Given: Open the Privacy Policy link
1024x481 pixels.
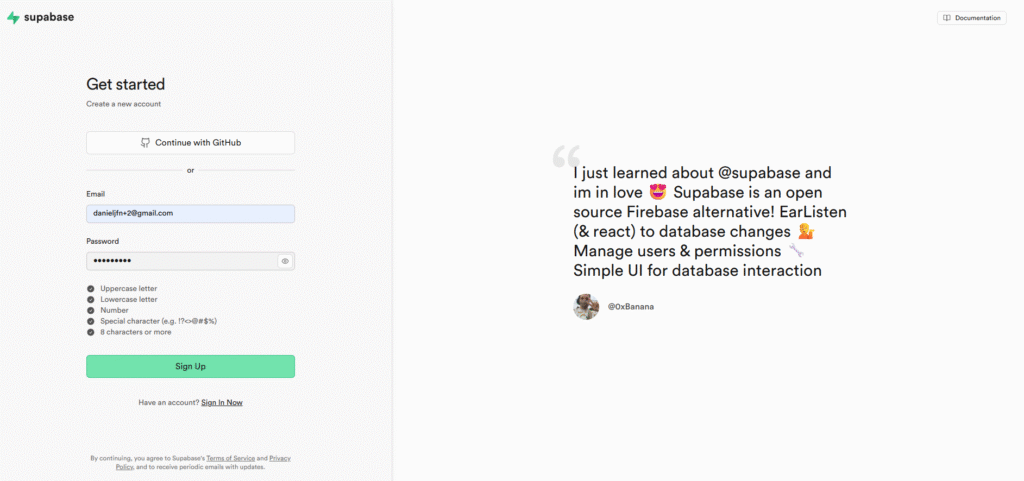Looking at the screenshot, I should [x=279, y=458].
